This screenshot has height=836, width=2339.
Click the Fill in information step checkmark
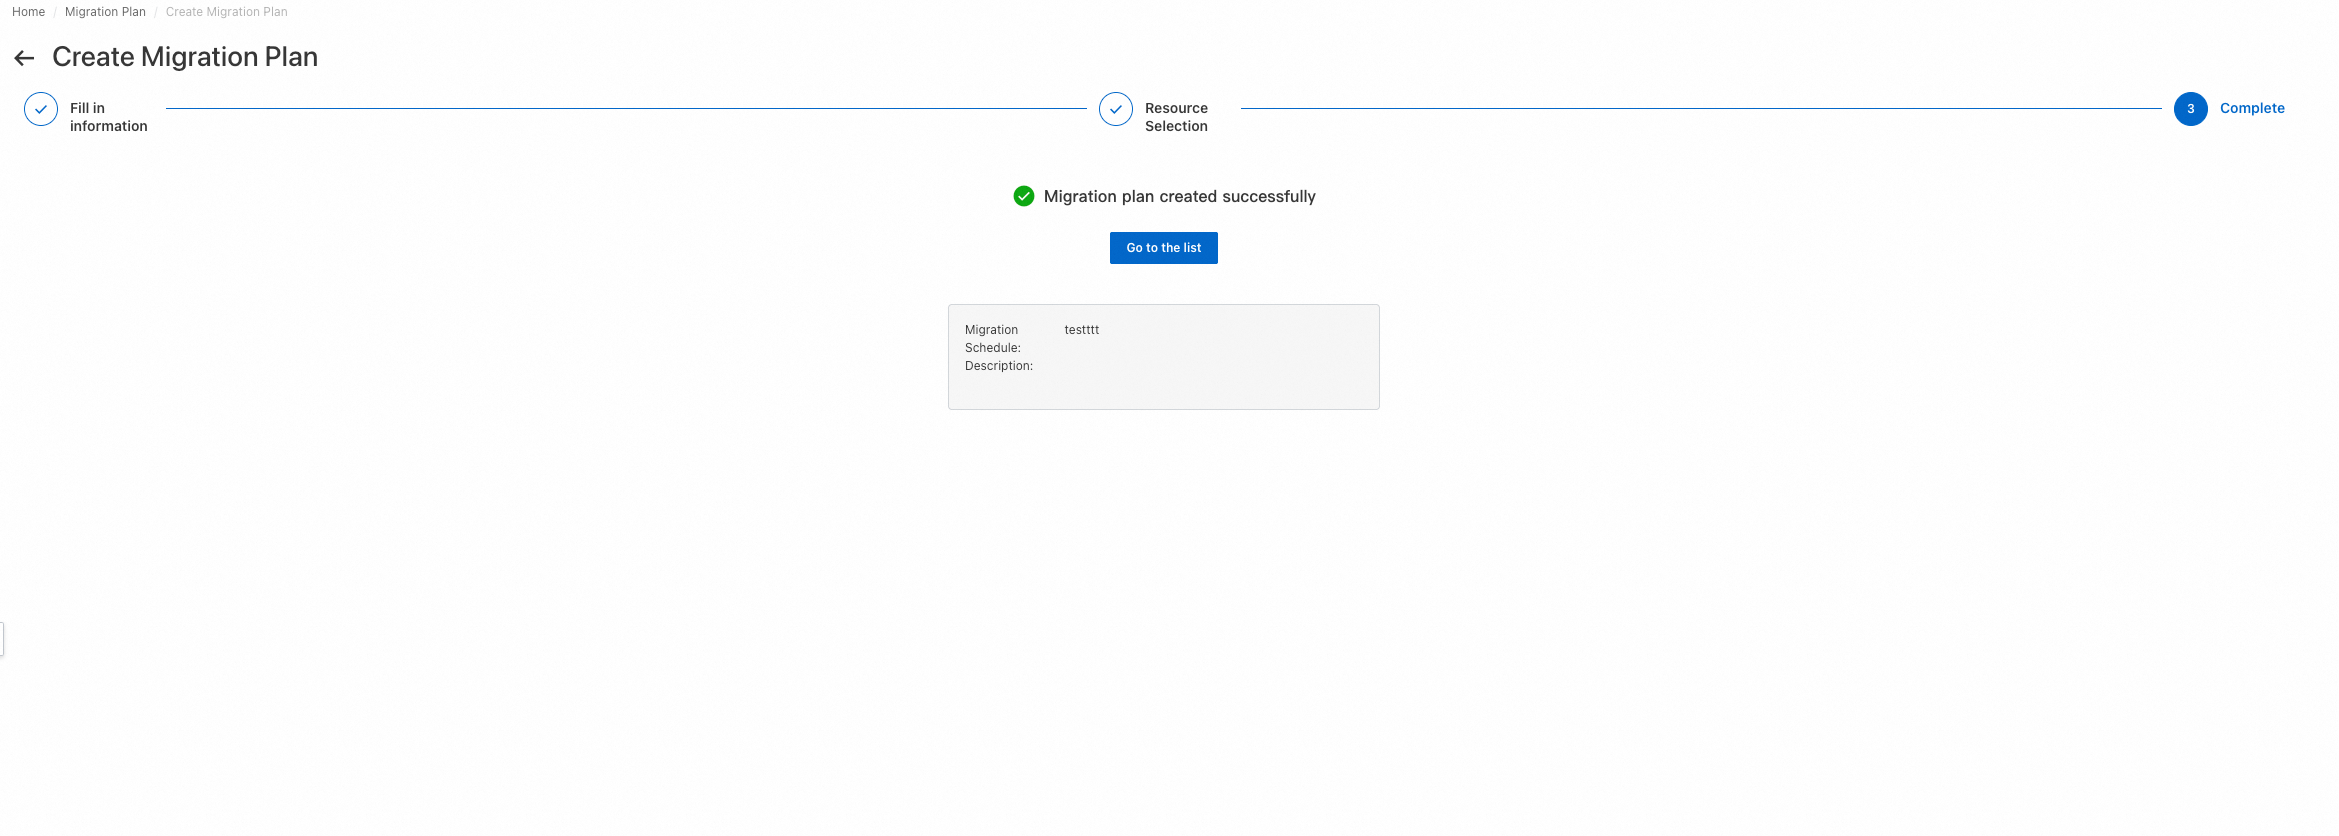point(41,109)
